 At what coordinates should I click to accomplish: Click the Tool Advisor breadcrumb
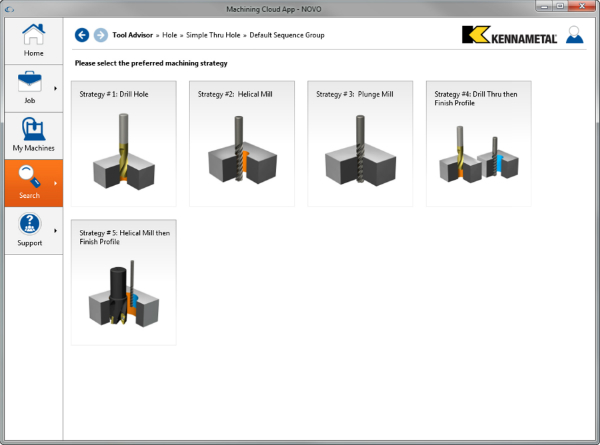pyautogui.click(x=132, y=35)
